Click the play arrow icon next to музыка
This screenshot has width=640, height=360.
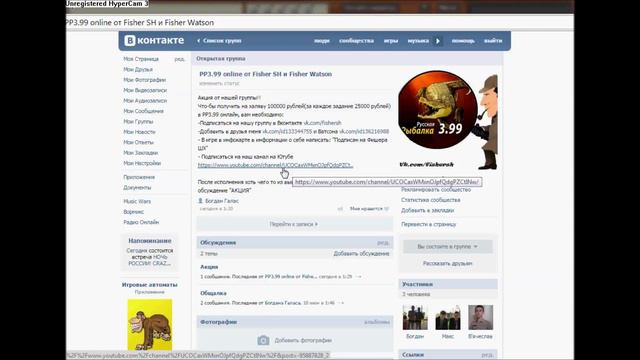(x=438, y=41)
